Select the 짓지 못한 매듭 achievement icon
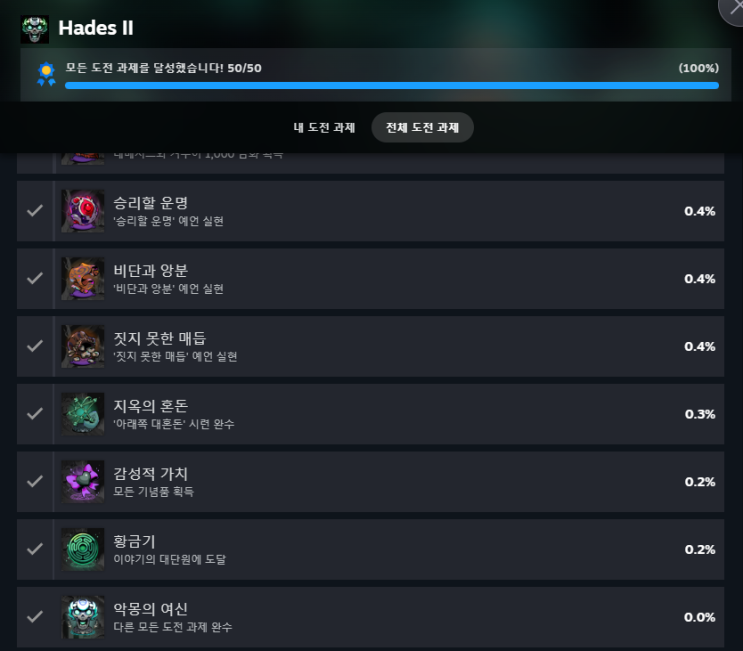Screen dimensions: 743x651 [83, 346]
